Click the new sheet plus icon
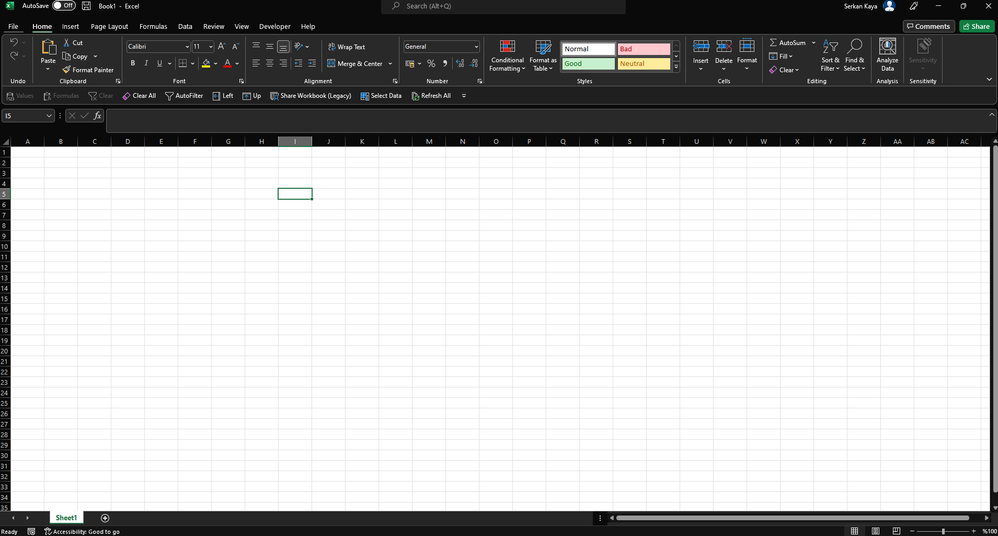This screenshot has width=998, height=536. click(x=105, y=518)
